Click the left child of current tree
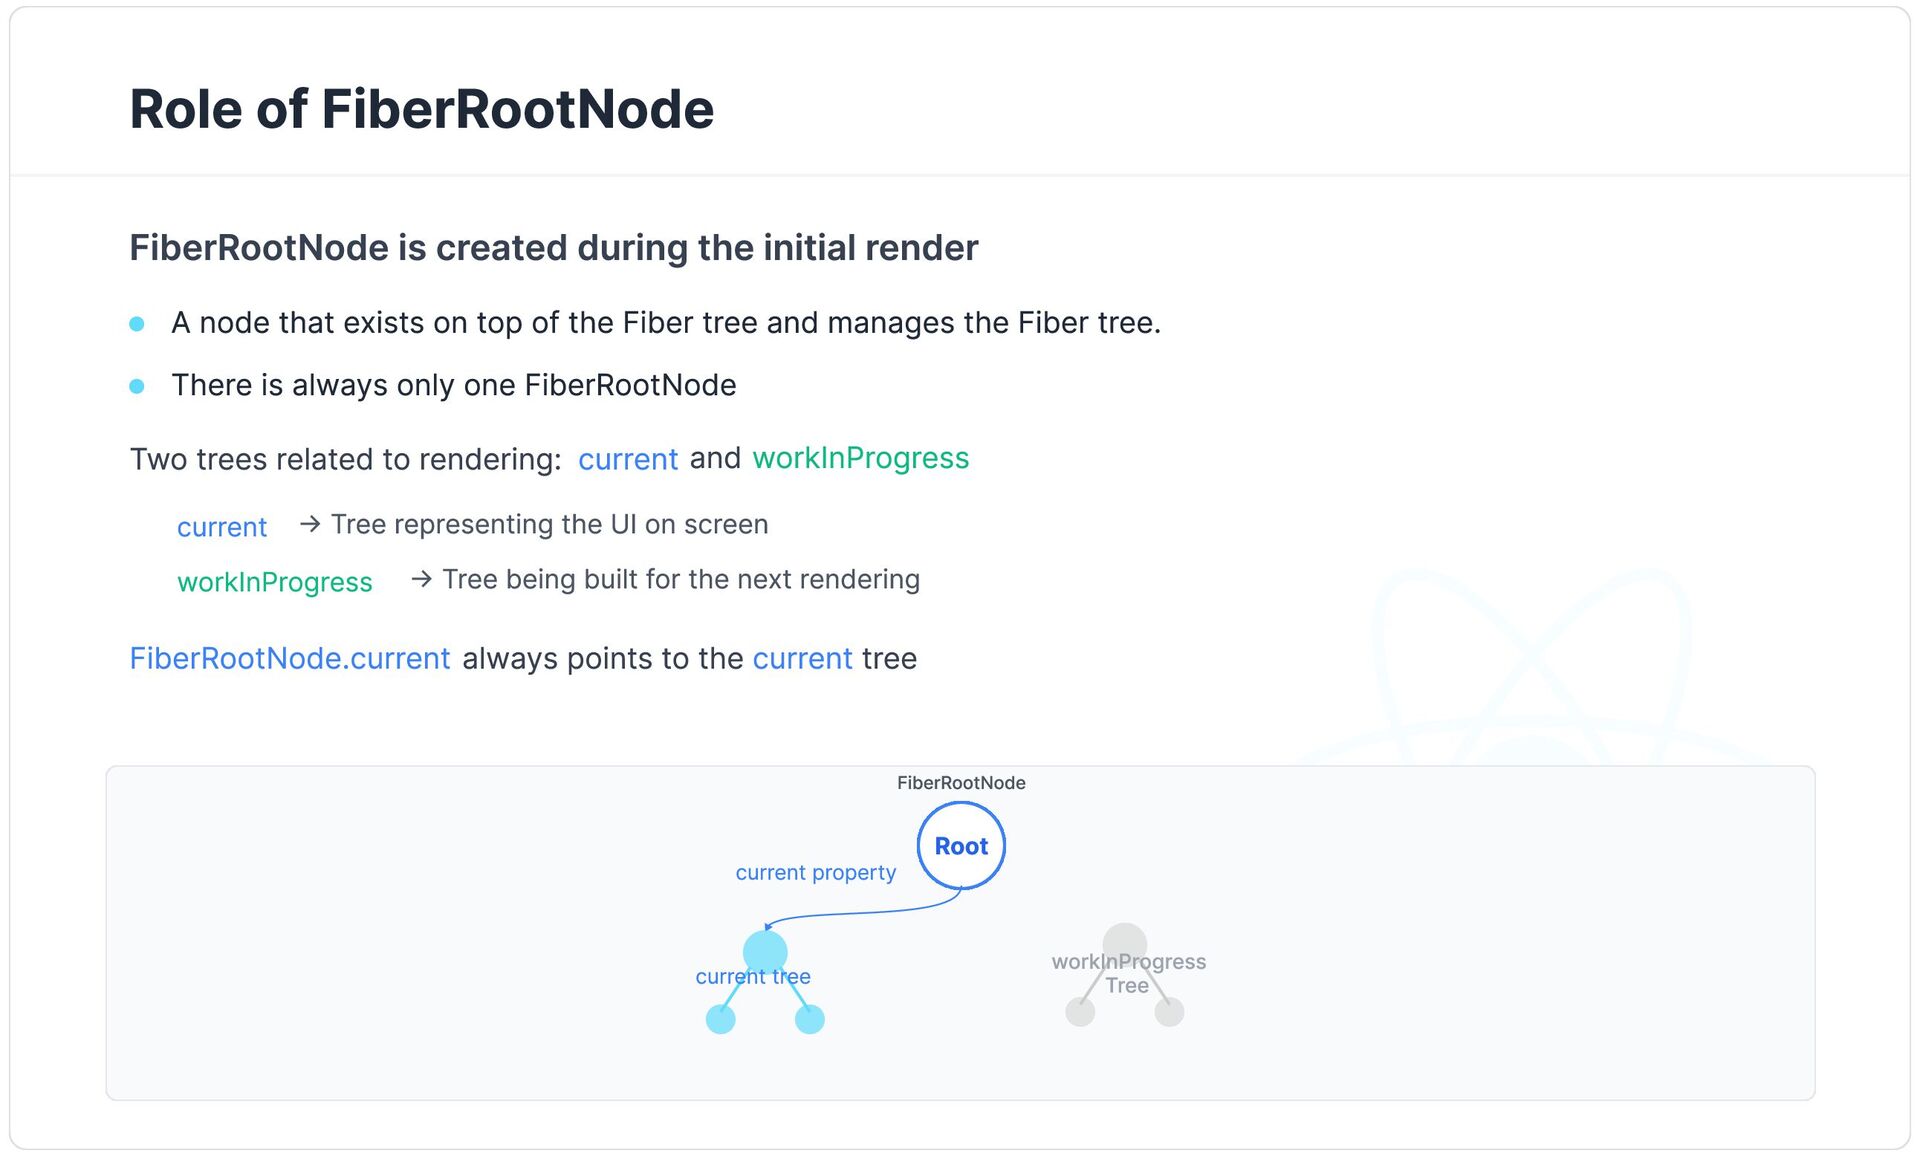Screen dimensions: 1920x1162 pyautogui.click(x=721, y=1019)
